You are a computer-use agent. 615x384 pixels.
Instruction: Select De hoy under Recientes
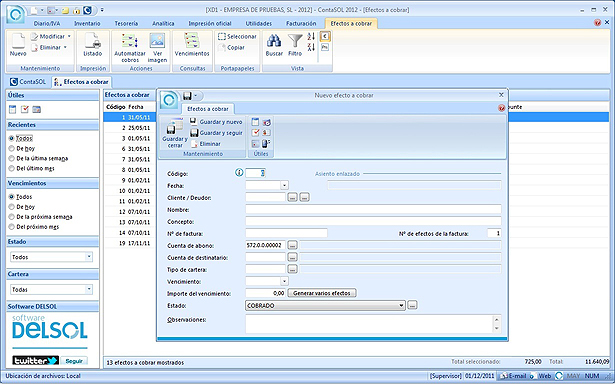pos(11,149)
